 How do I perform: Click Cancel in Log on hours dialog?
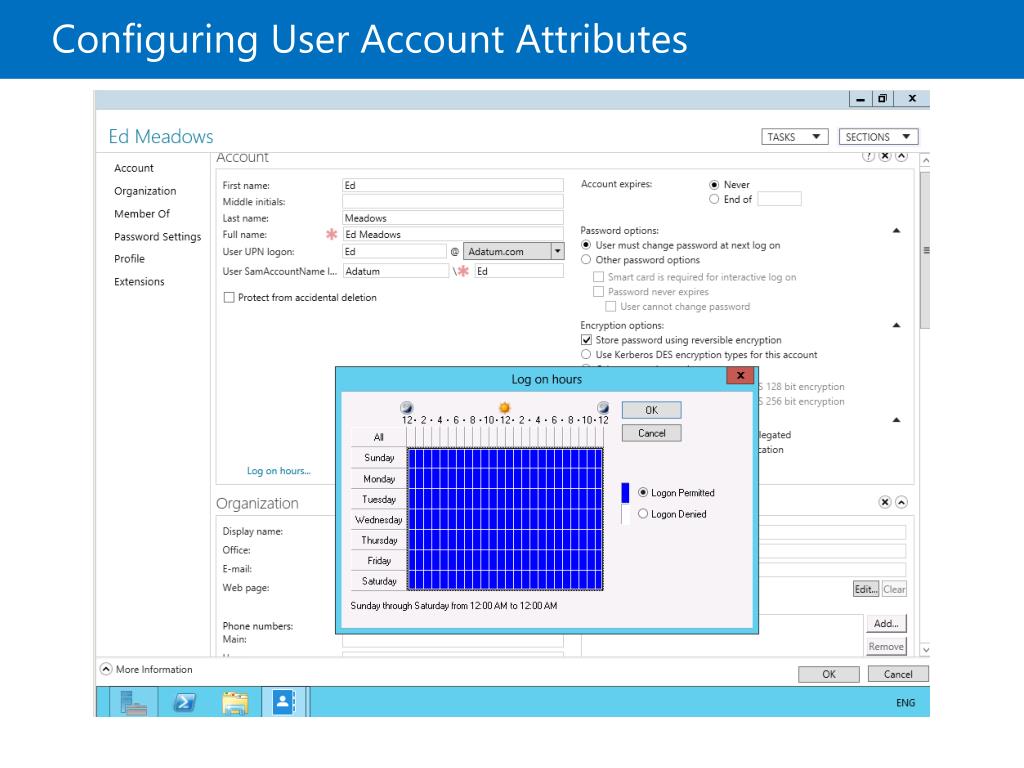point(651,433)
